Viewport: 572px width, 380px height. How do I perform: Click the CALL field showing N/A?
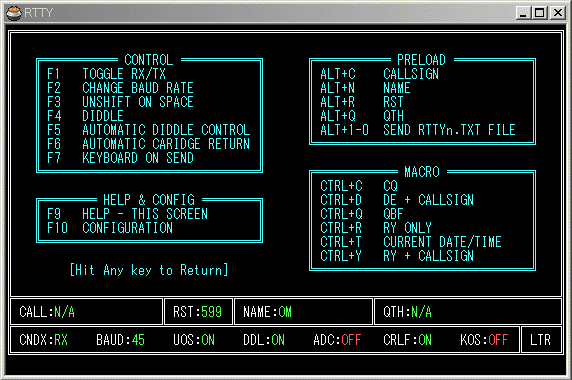pos(86,312)
